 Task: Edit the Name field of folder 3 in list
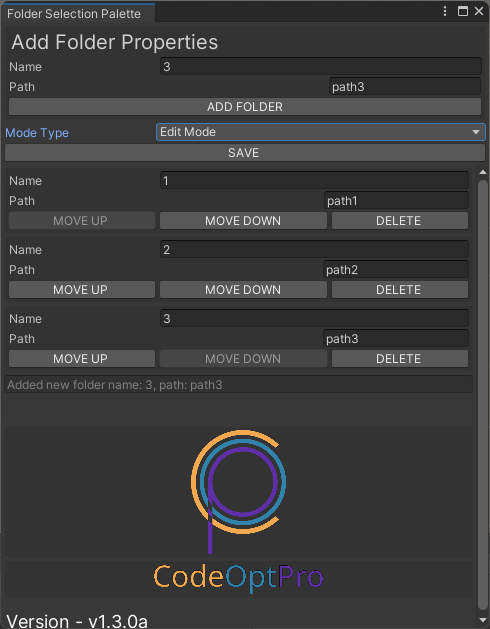coord(314,319)
